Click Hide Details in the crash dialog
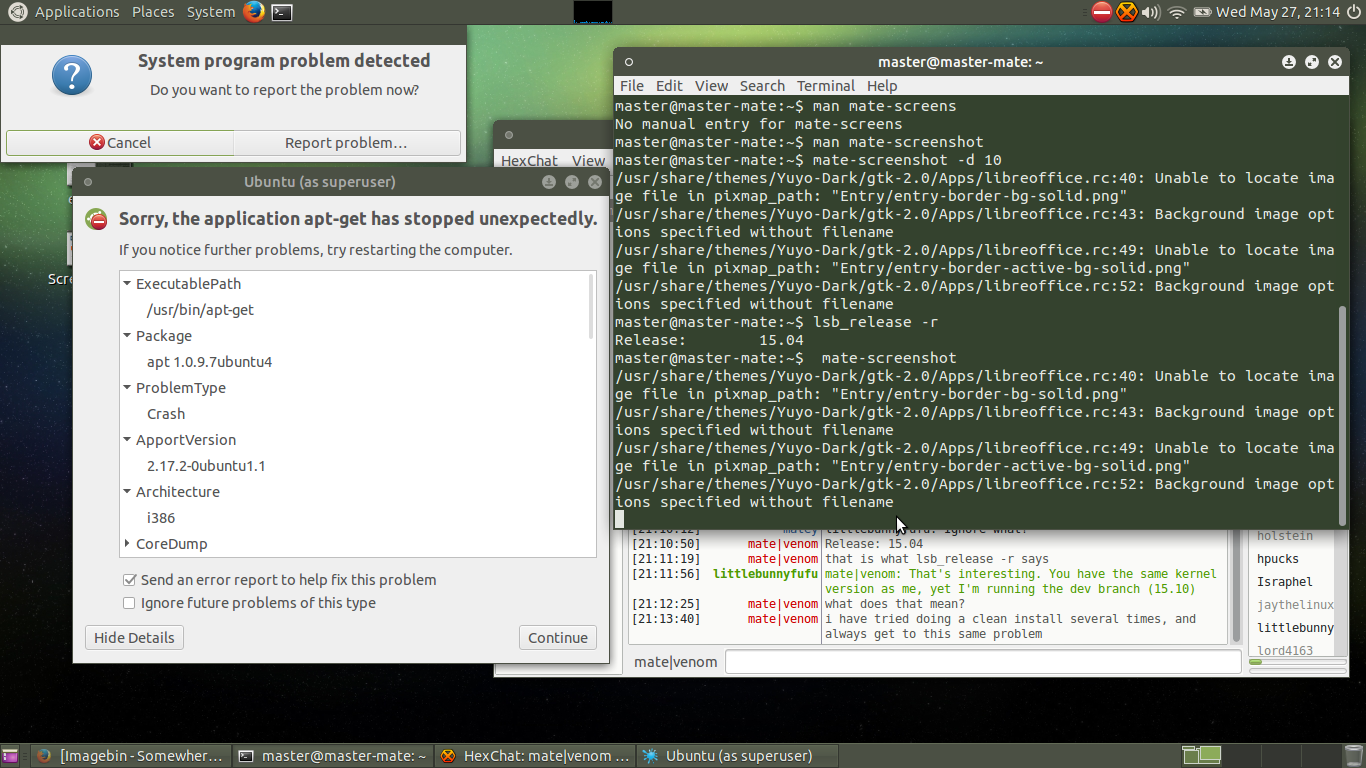The width and height of the screenshot is (1366, 768). click(134, 638)
